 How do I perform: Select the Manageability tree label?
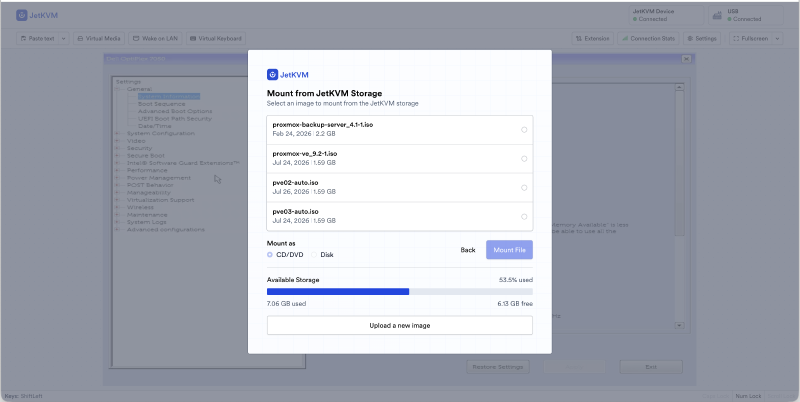click(148, 193)
